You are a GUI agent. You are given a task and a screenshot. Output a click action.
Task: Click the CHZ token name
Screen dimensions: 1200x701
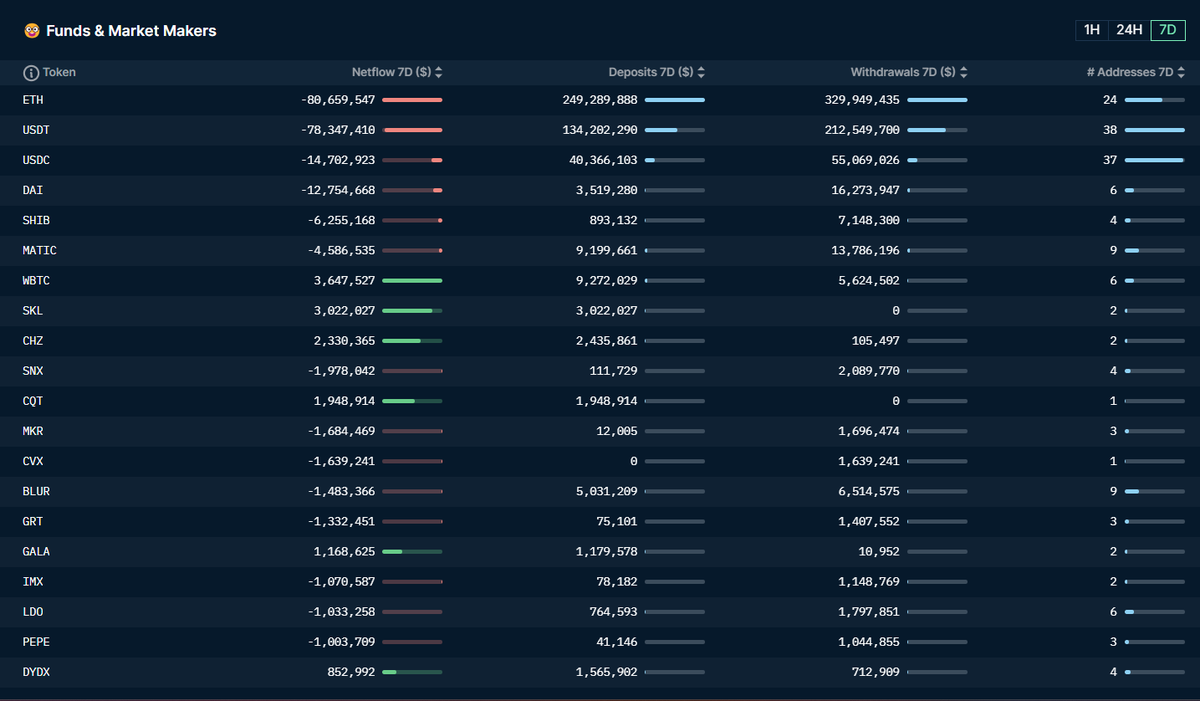(33, 341)
